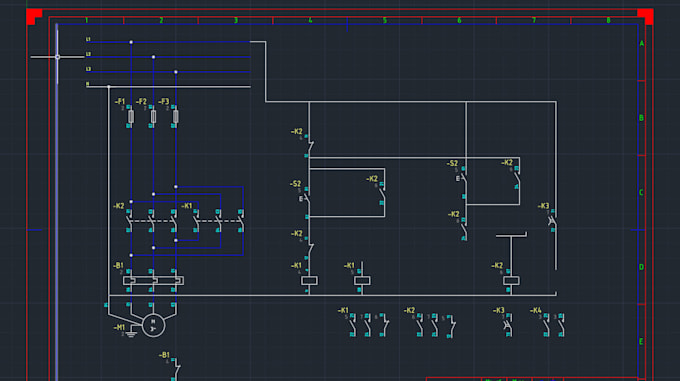This screenshot has width=680, height=381.
Task: Click the -M1 motor circle symbol
Action: click(154, 325)
